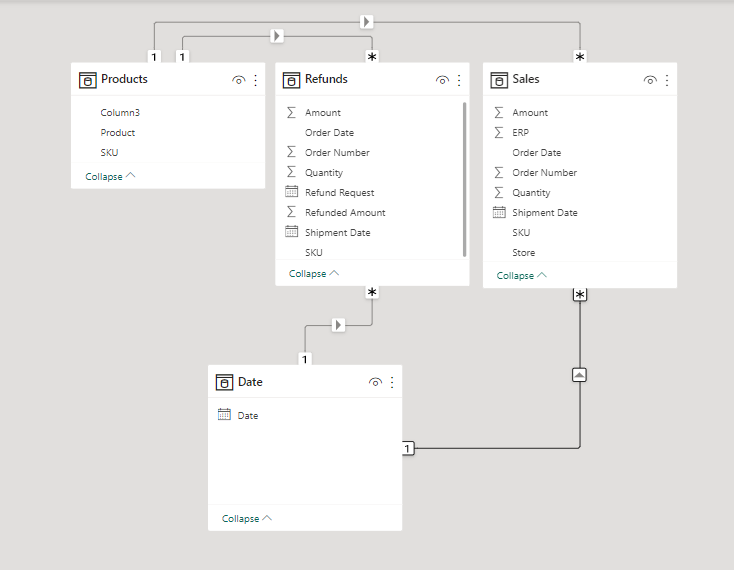Screen dimensions: 734x570
Task: Click sigma icon beside Sales Amount
Action: click(x=499, y=112)
